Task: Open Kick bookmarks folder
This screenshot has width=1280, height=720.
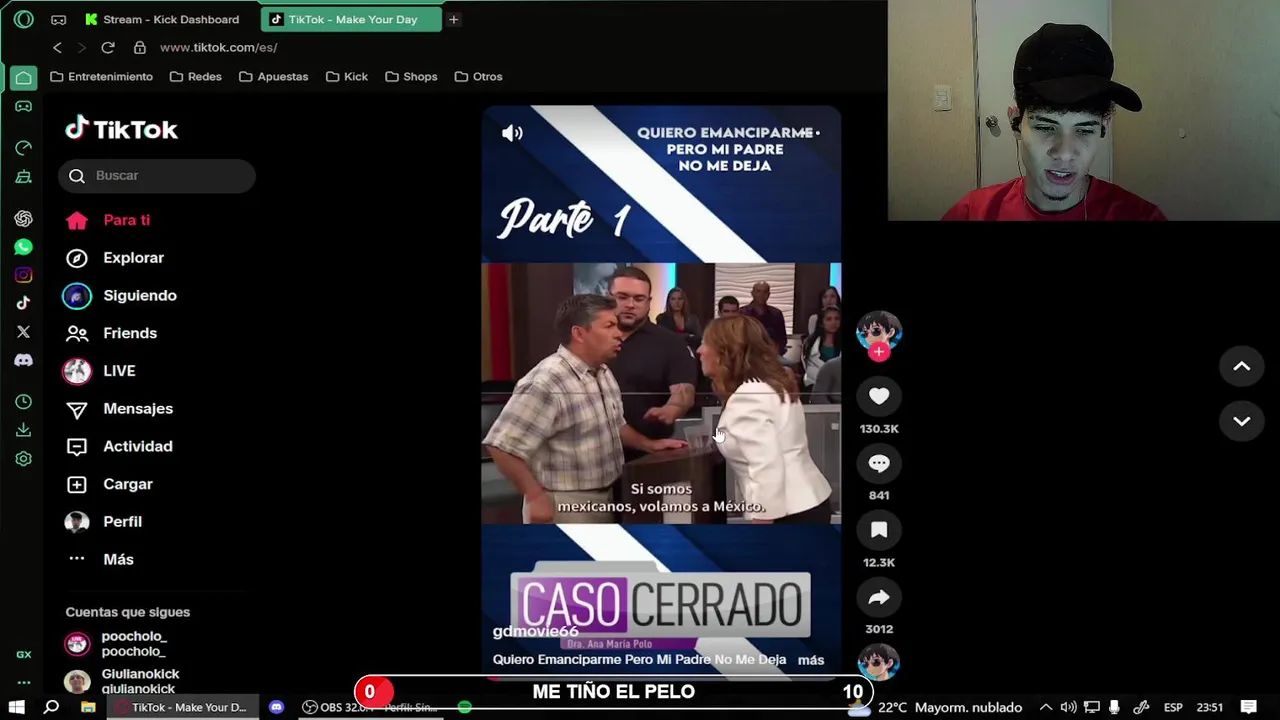Action: point(347,76)
